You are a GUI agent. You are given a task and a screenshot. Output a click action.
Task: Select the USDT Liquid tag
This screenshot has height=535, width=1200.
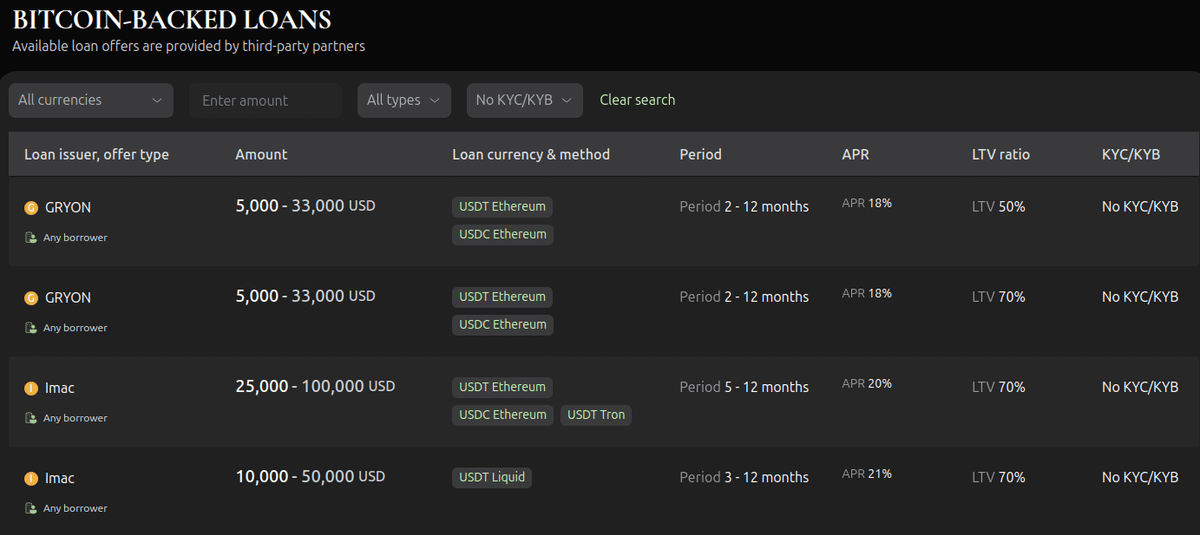pos(492,477)
